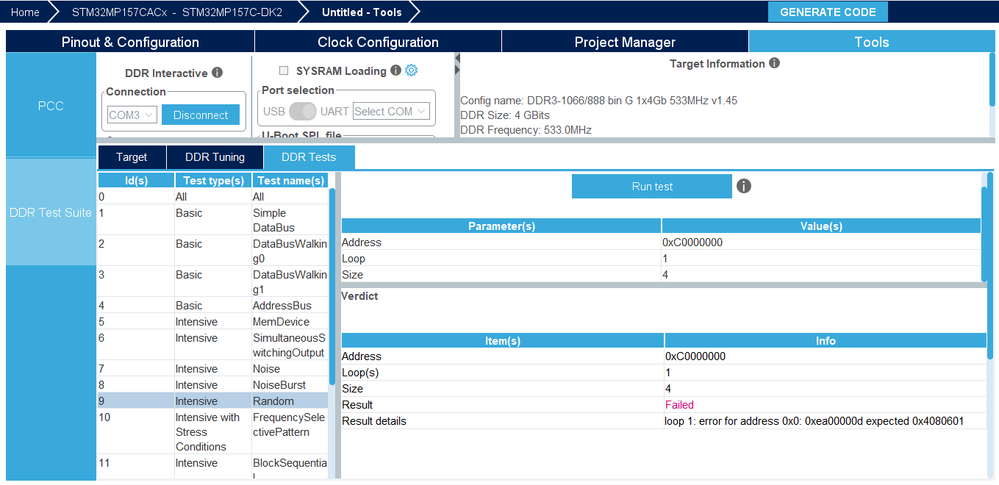This screenshot has height=485, width=999.
Task: Open SYSRAM Loading settings gear
Action: pyautogui.click(x=412, y=70)
